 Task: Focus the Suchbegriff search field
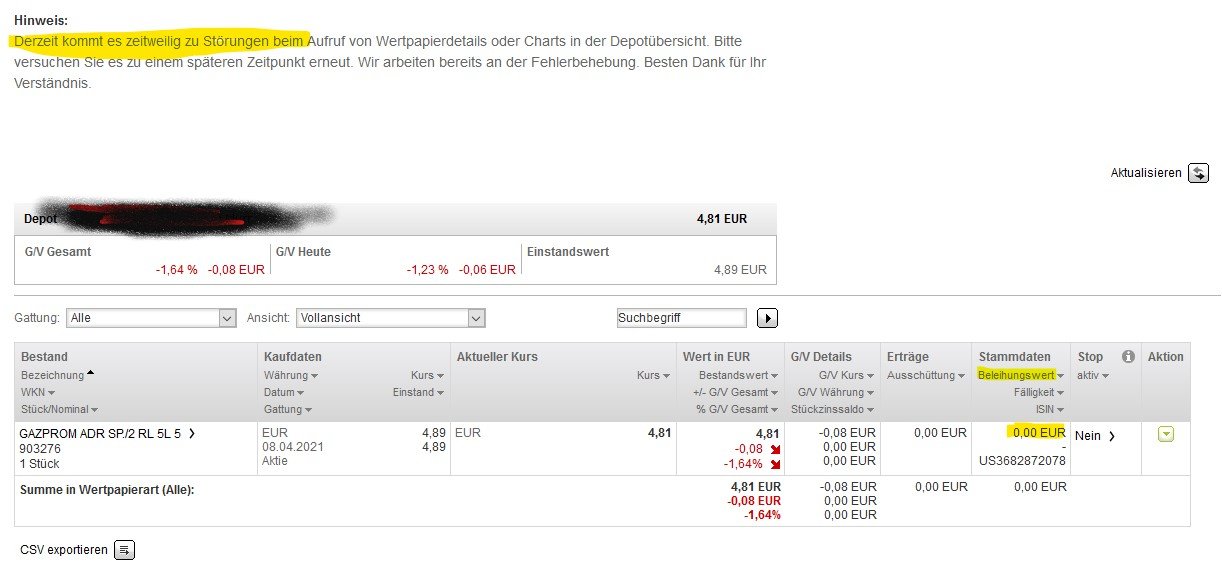[x=681, y=318]
